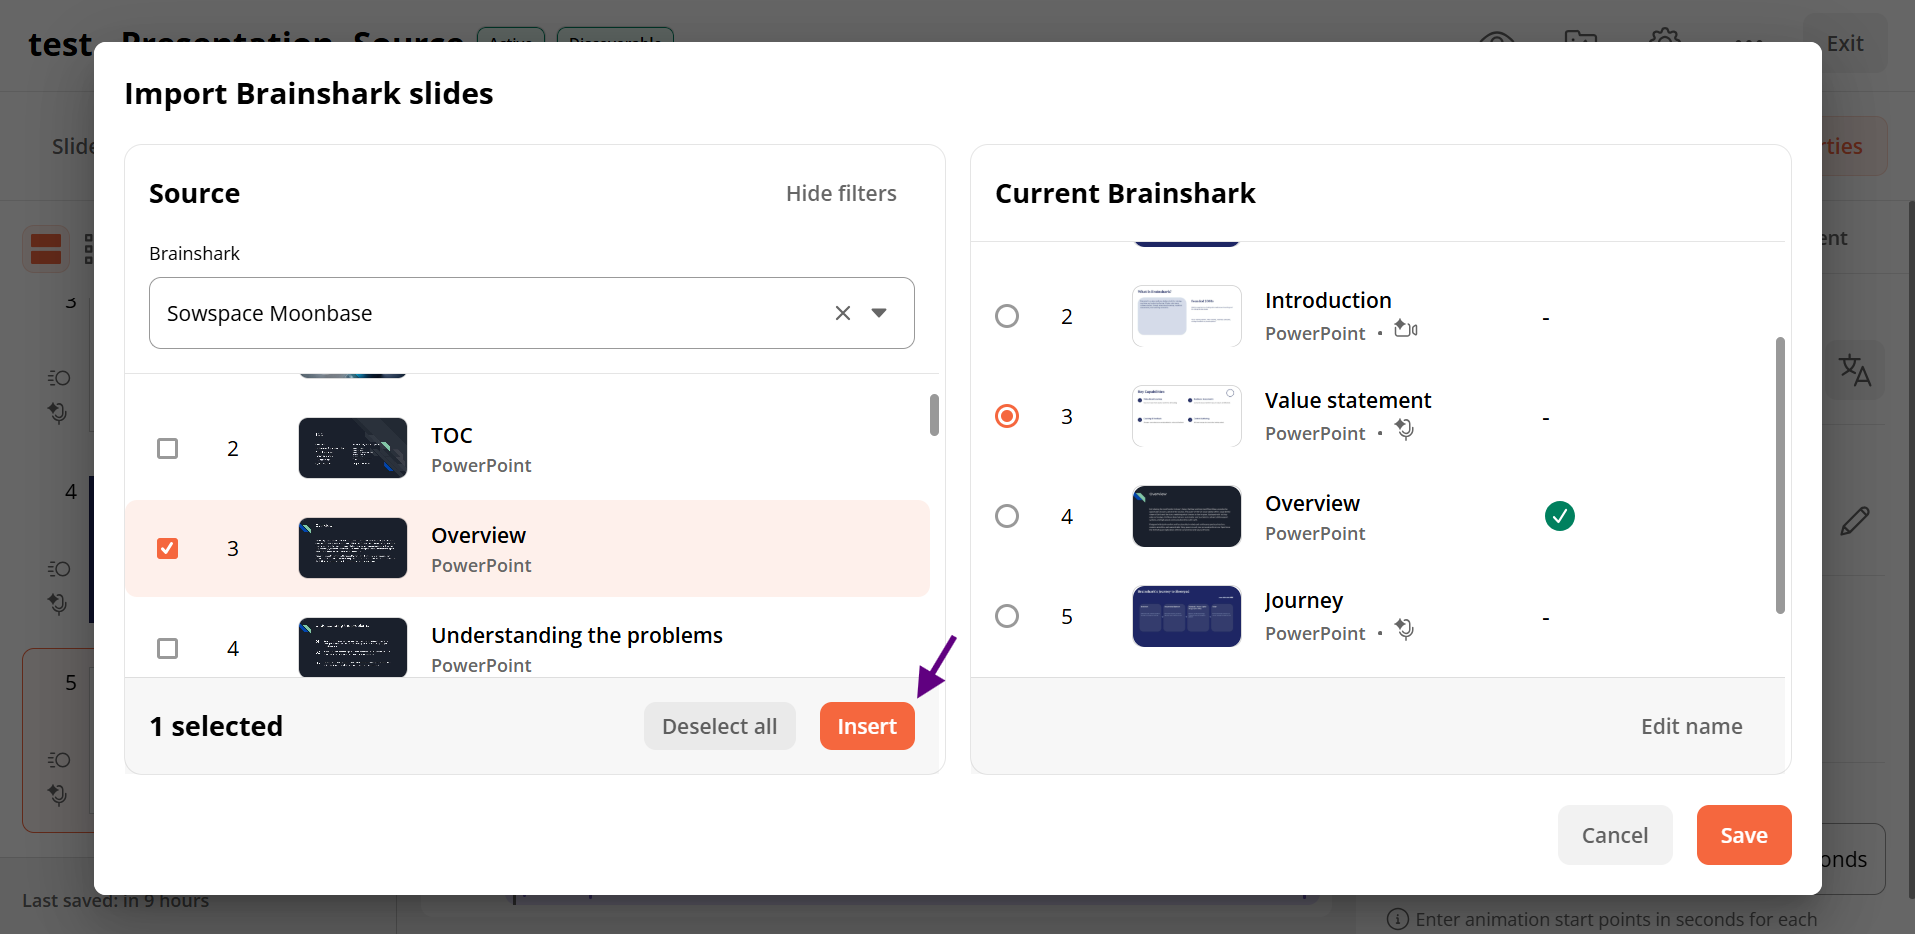Cancel the import dialog
The height and width of the screenshot is (934, 1915).
[1615, 835]
